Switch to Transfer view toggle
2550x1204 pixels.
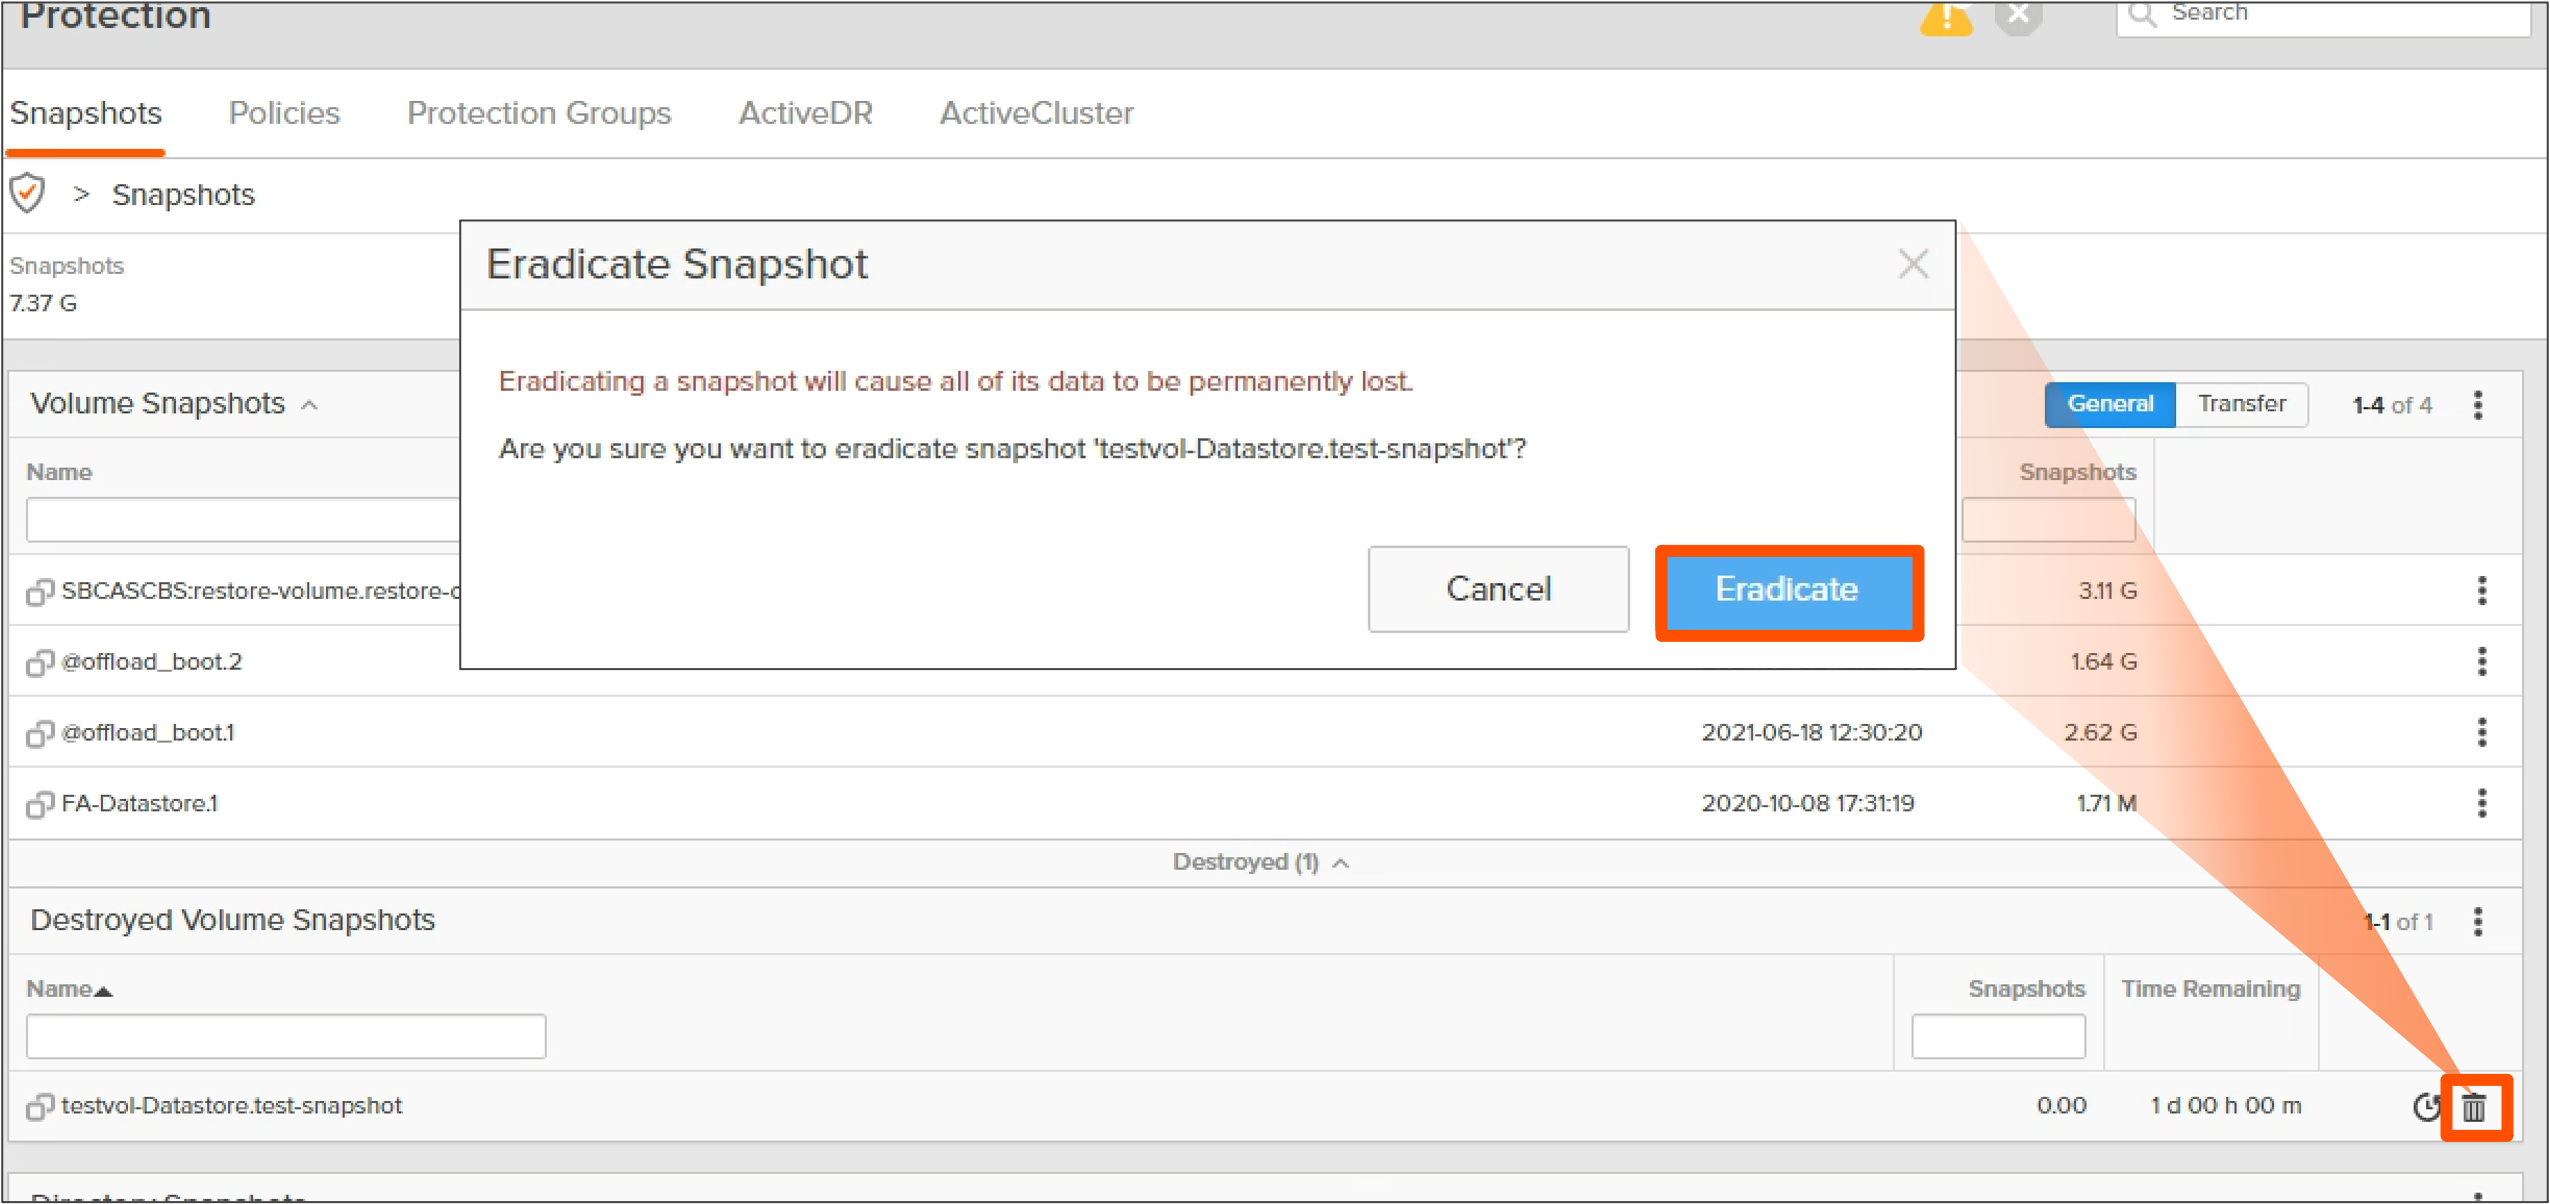(2240, 404)
